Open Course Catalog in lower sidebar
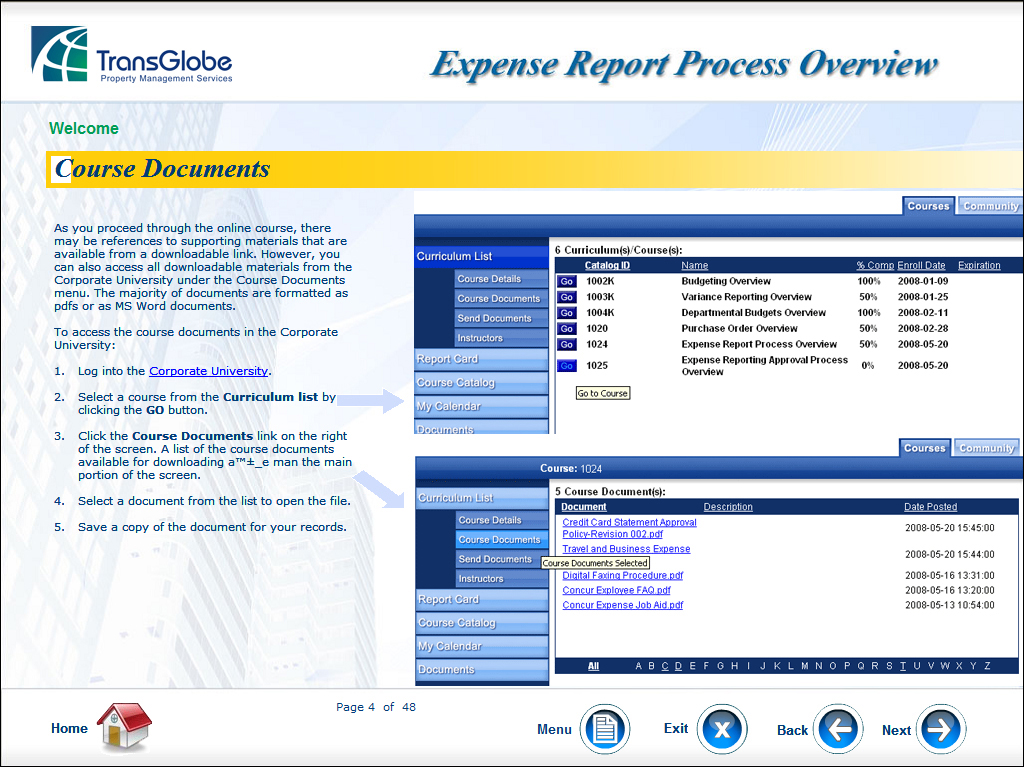1024x767 pixels. click(x=482, y=623)
